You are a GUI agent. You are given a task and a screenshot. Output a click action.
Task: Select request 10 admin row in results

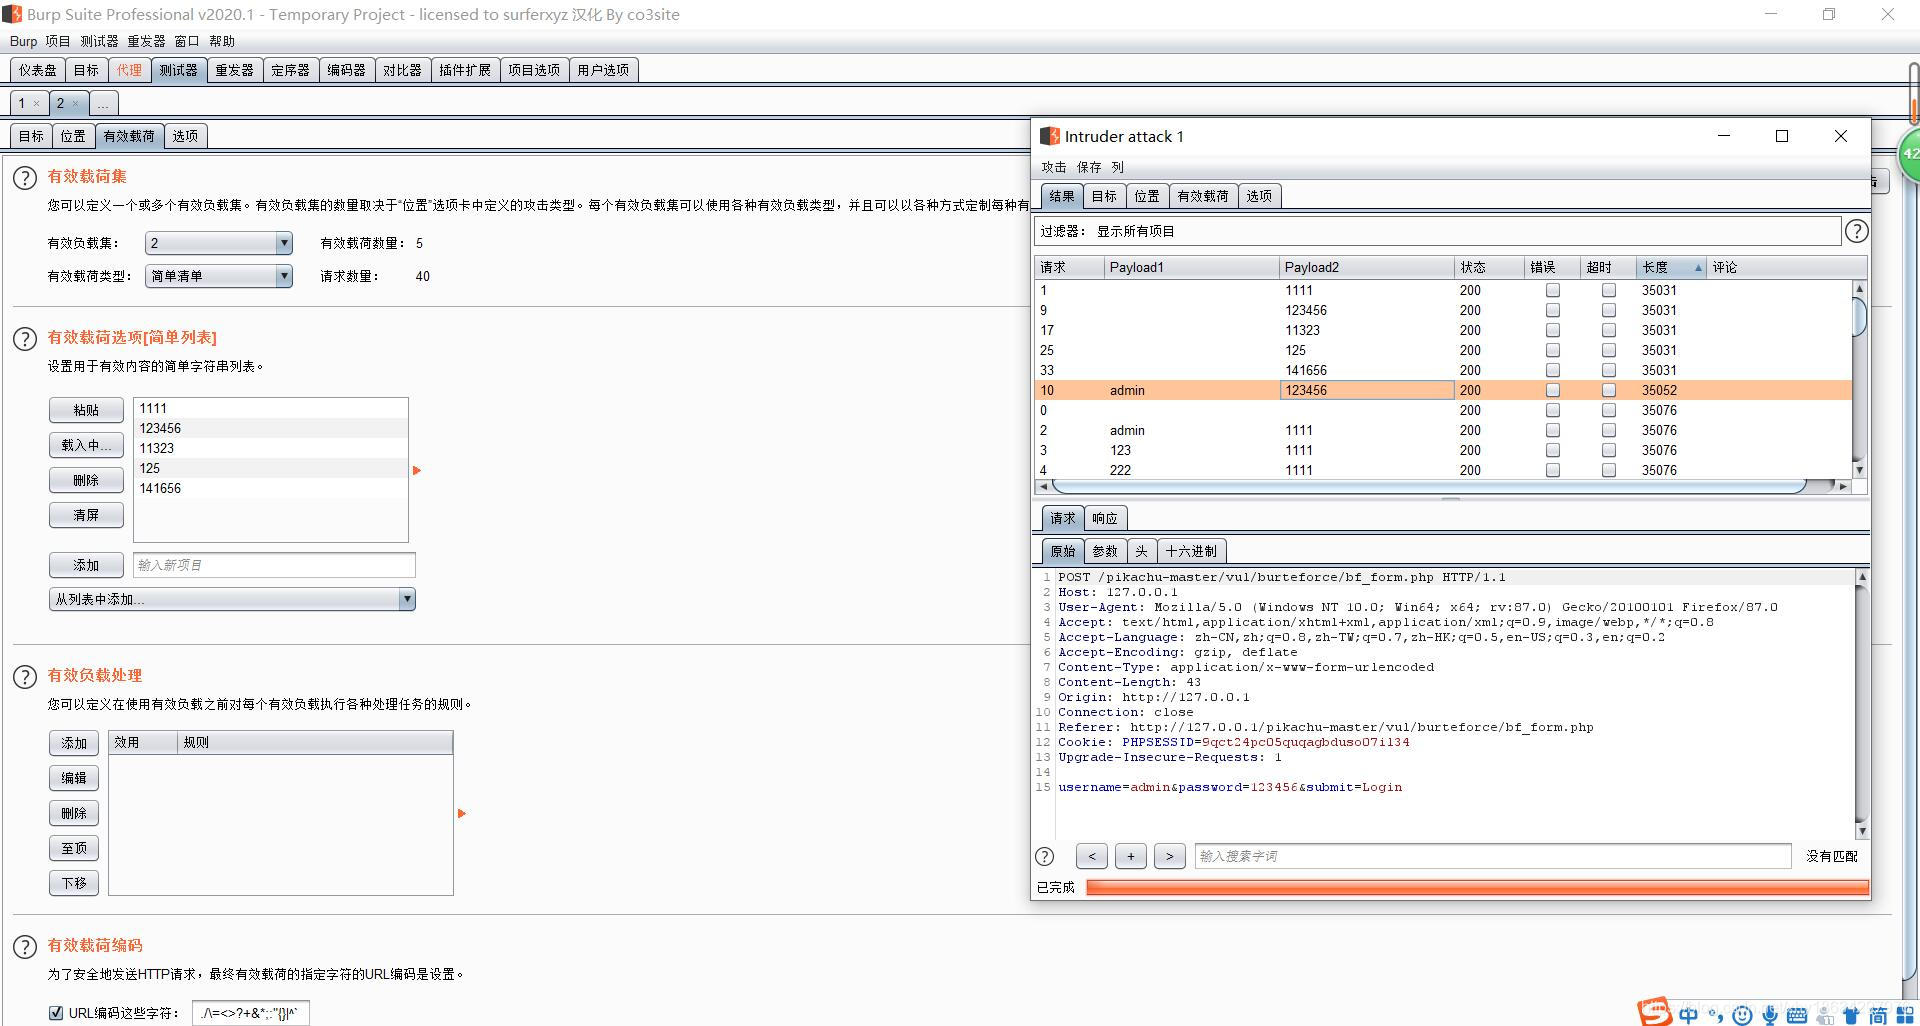click(x=1443, y=390)
